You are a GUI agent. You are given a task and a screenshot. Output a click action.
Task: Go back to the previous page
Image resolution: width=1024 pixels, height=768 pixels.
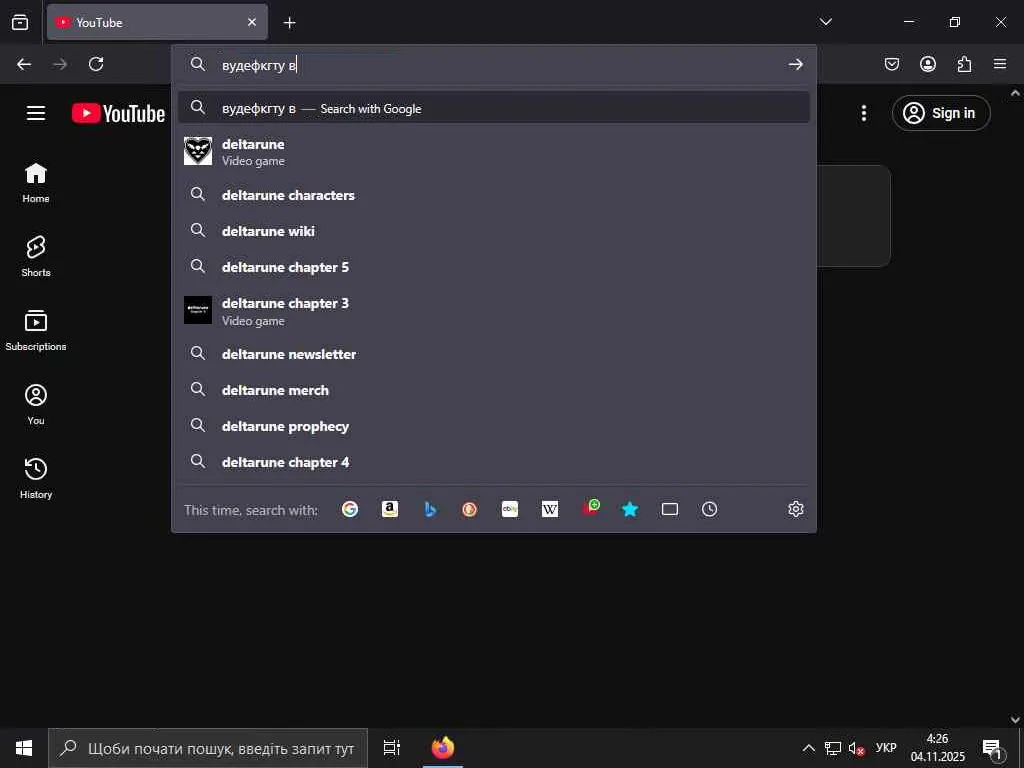[x=24, y=64]
